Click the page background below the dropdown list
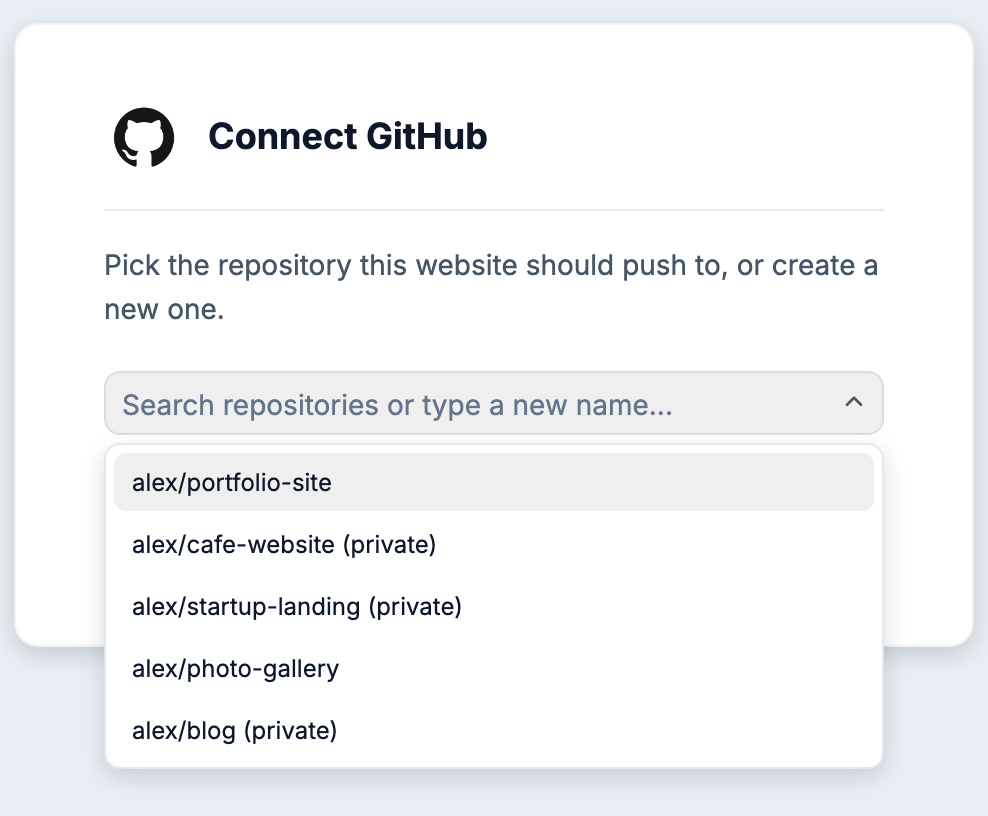 [493, 793]
